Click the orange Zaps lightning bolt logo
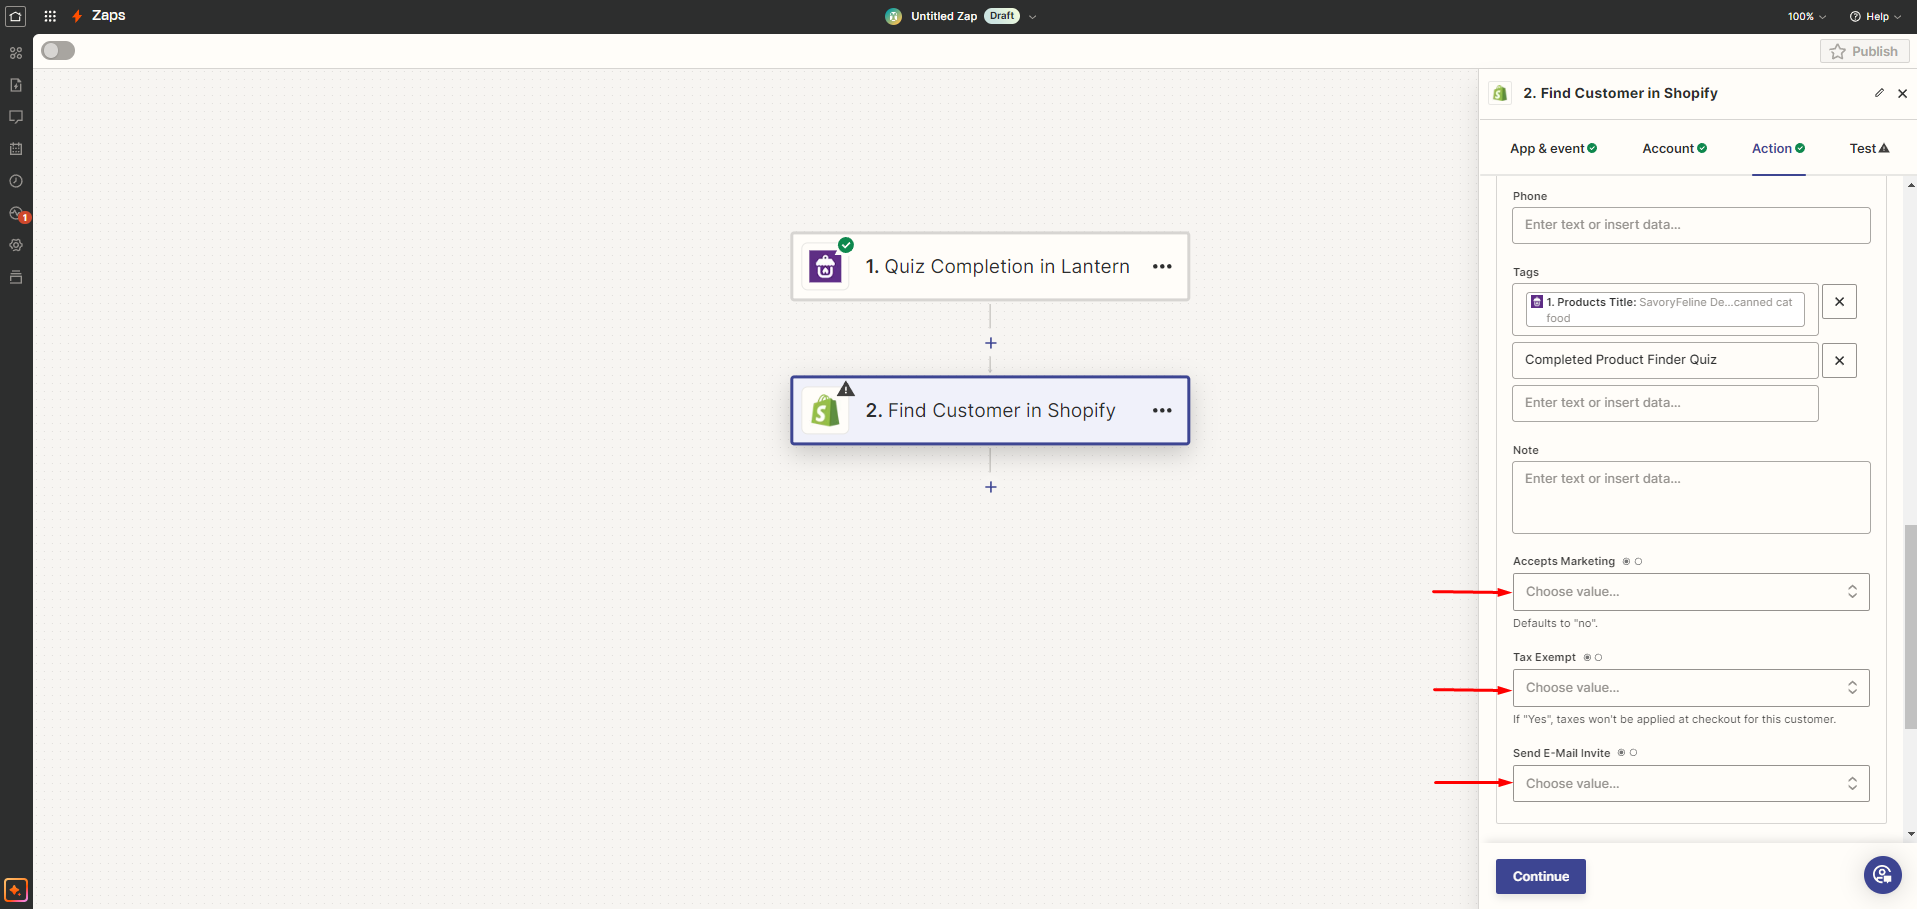 pos(77,16)
